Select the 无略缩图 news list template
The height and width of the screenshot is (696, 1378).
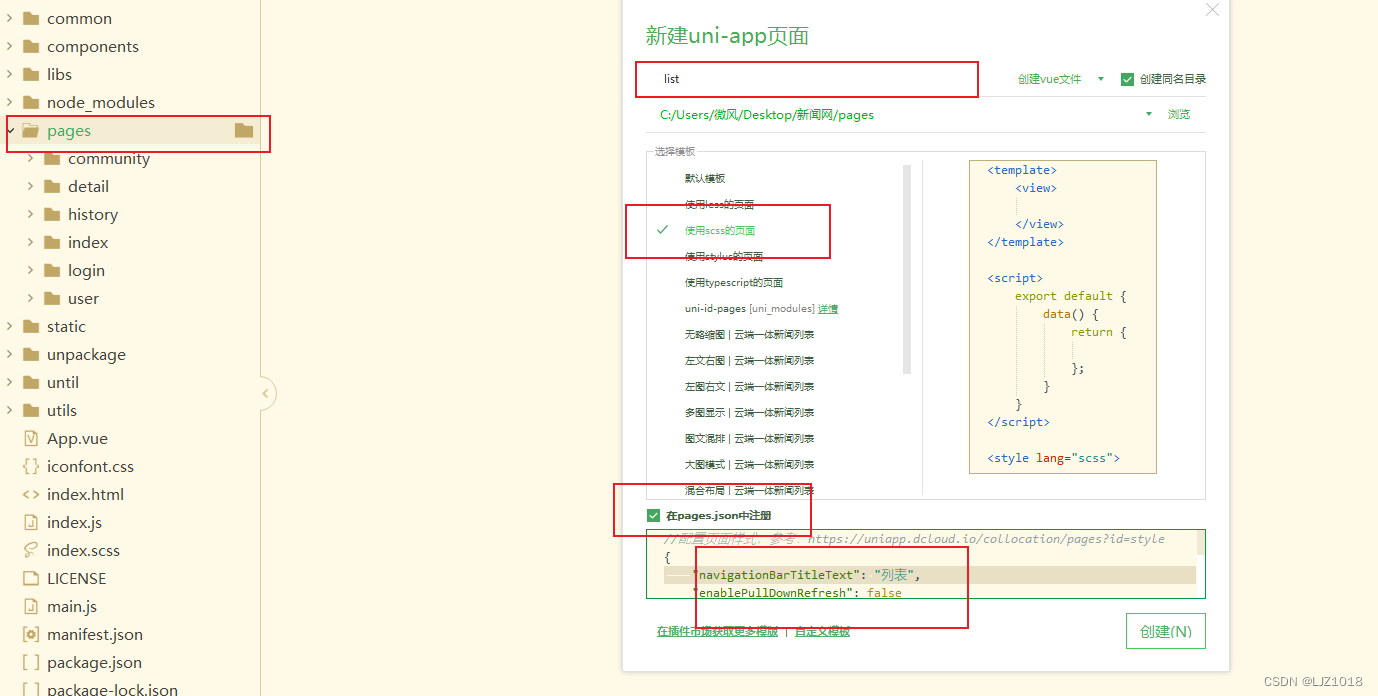(x=749, y=334)
